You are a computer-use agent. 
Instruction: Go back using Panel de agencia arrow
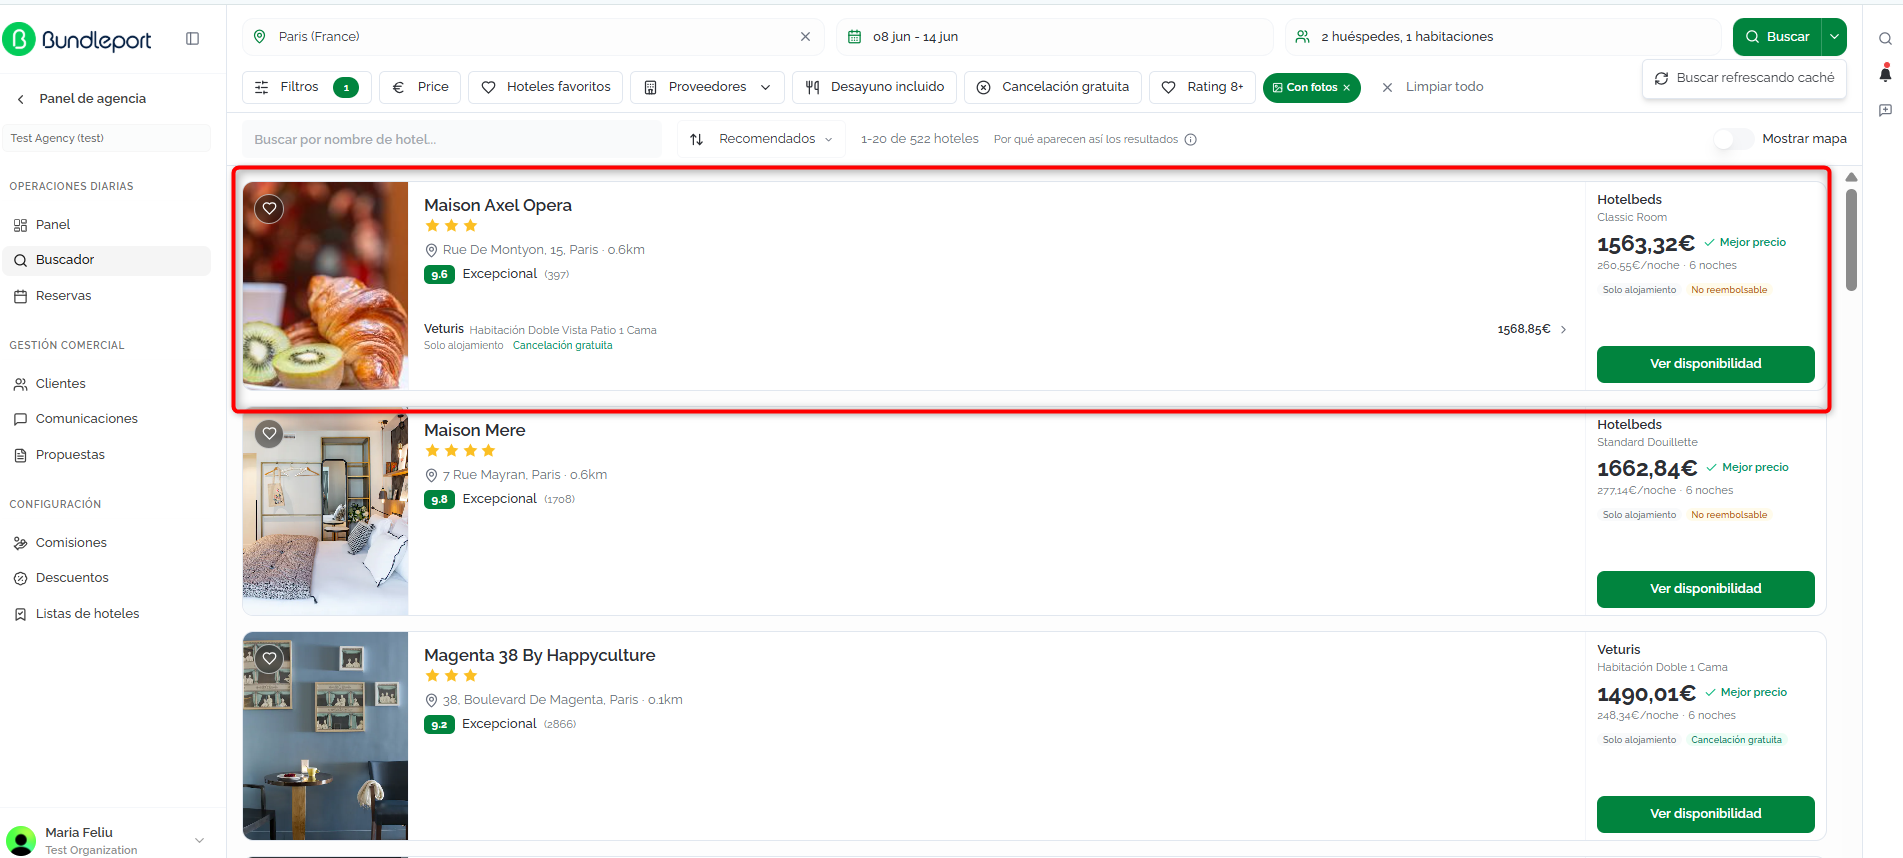click(x=21, y=99)
